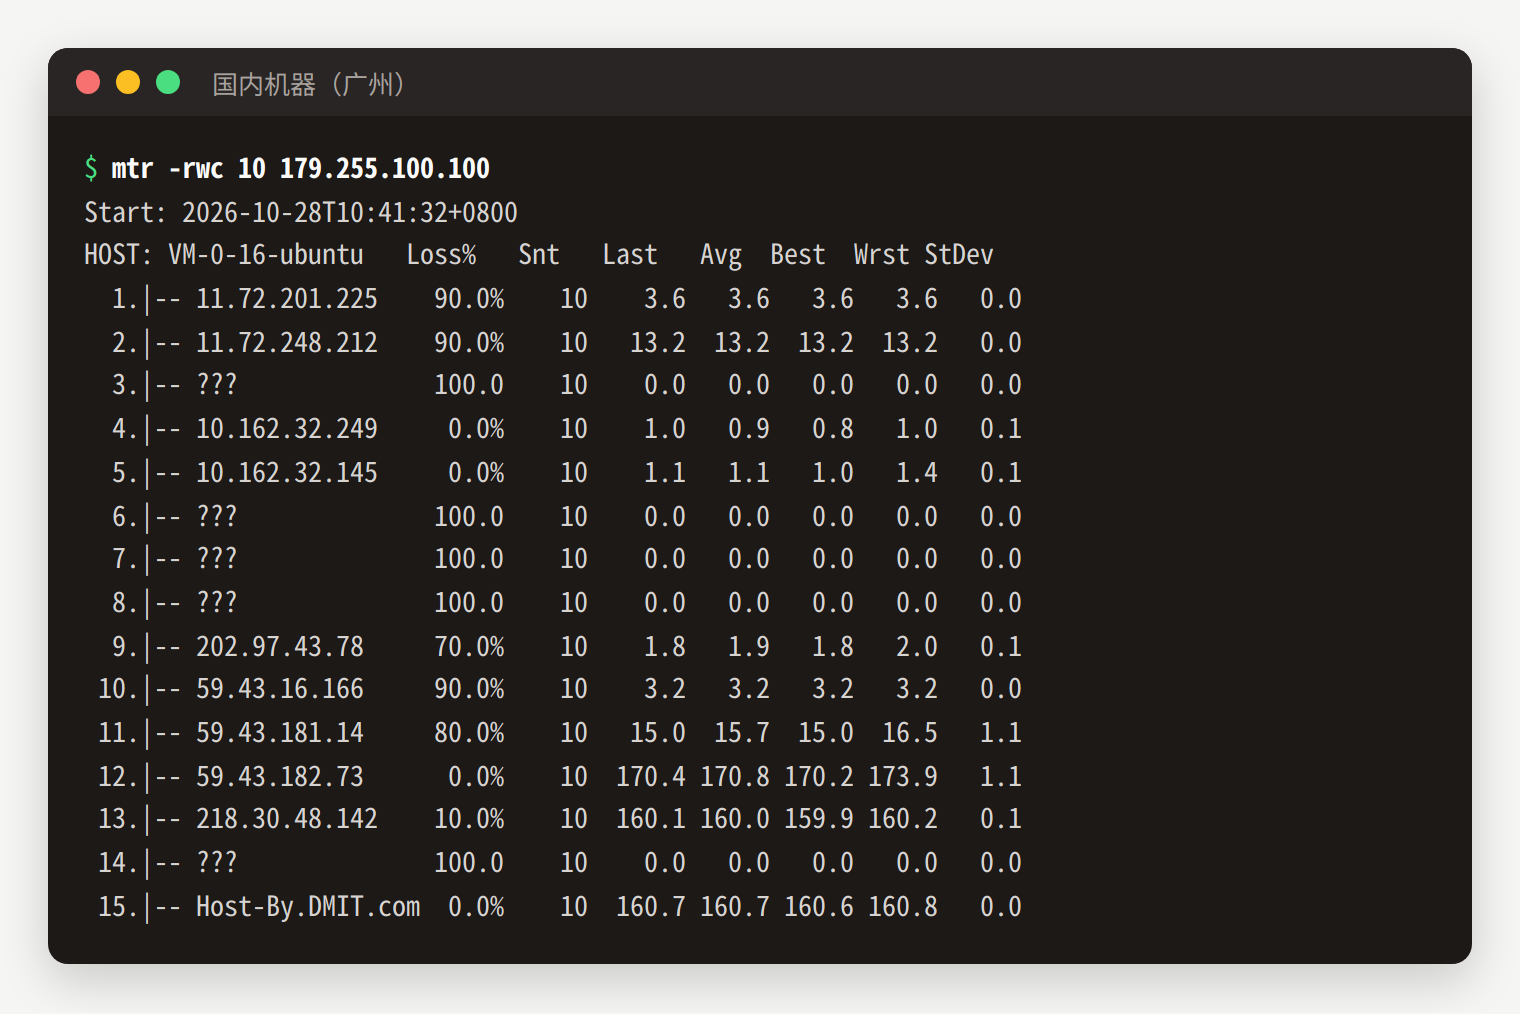The image size is (1520, 1014).
Task: Click the green dollar prompt symbol
Action: point(91,168)
